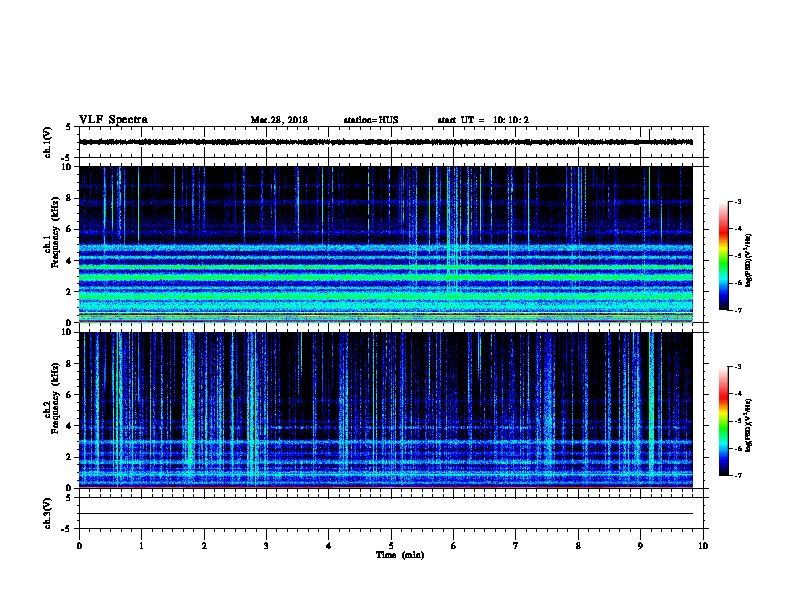Click time axis tick label "6"
792x612 pixels.
click(x=453, y=545)
